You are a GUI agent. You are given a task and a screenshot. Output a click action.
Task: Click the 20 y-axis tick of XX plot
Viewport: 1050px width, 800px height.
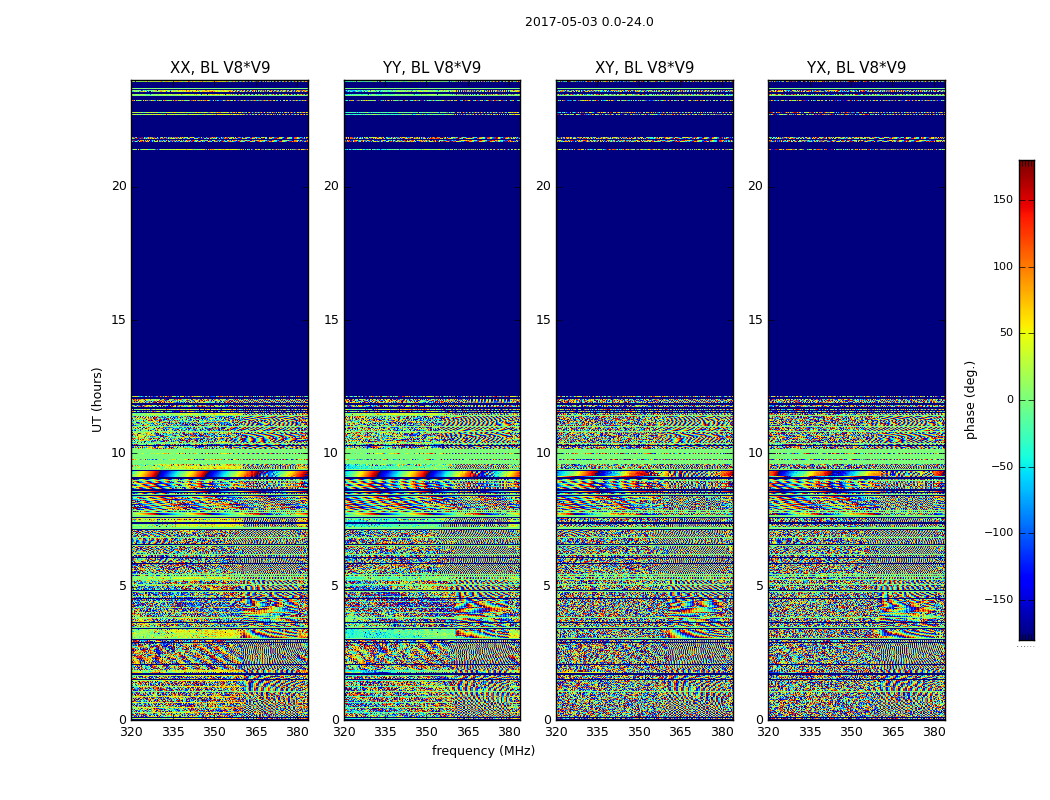[x=119, y=186]
